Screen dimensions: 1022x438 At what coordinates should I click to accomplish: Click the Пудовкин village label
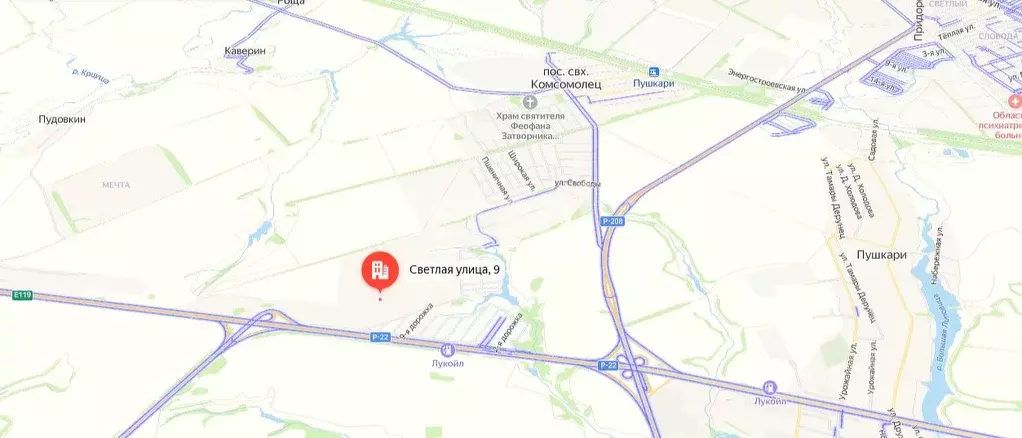coord(62,119)
